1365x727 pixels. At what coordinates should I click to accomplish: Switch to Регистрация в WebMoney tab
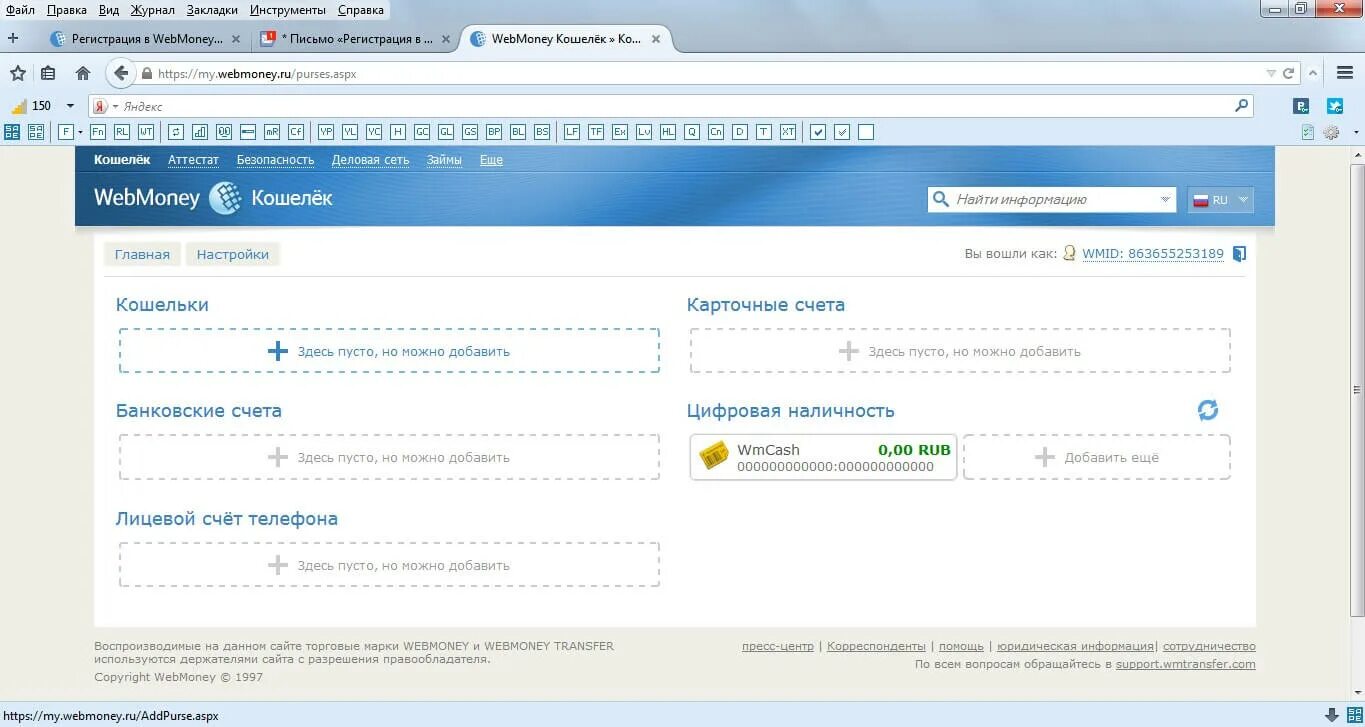click(x=146, y=39)
